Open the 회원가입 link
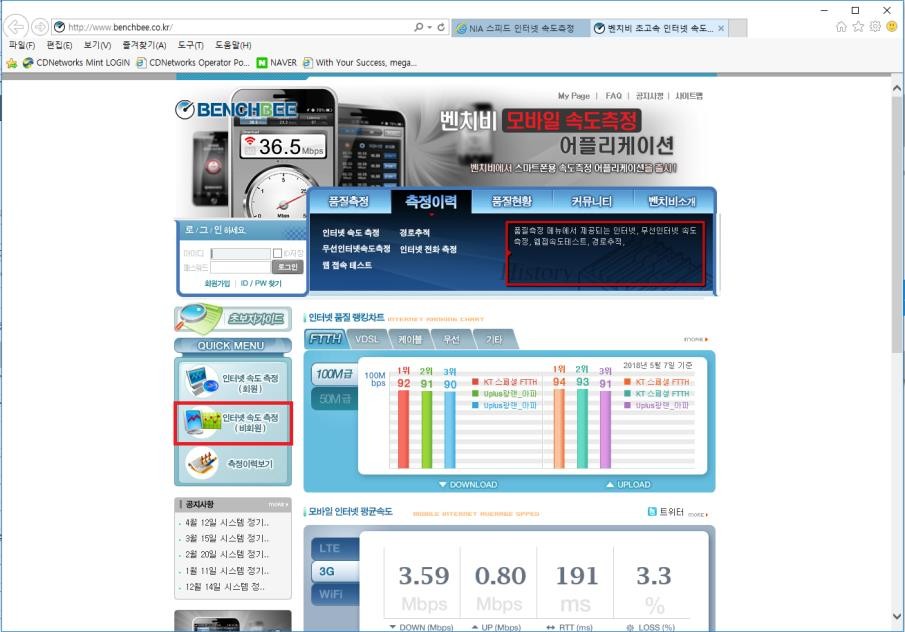 [217, 283]
